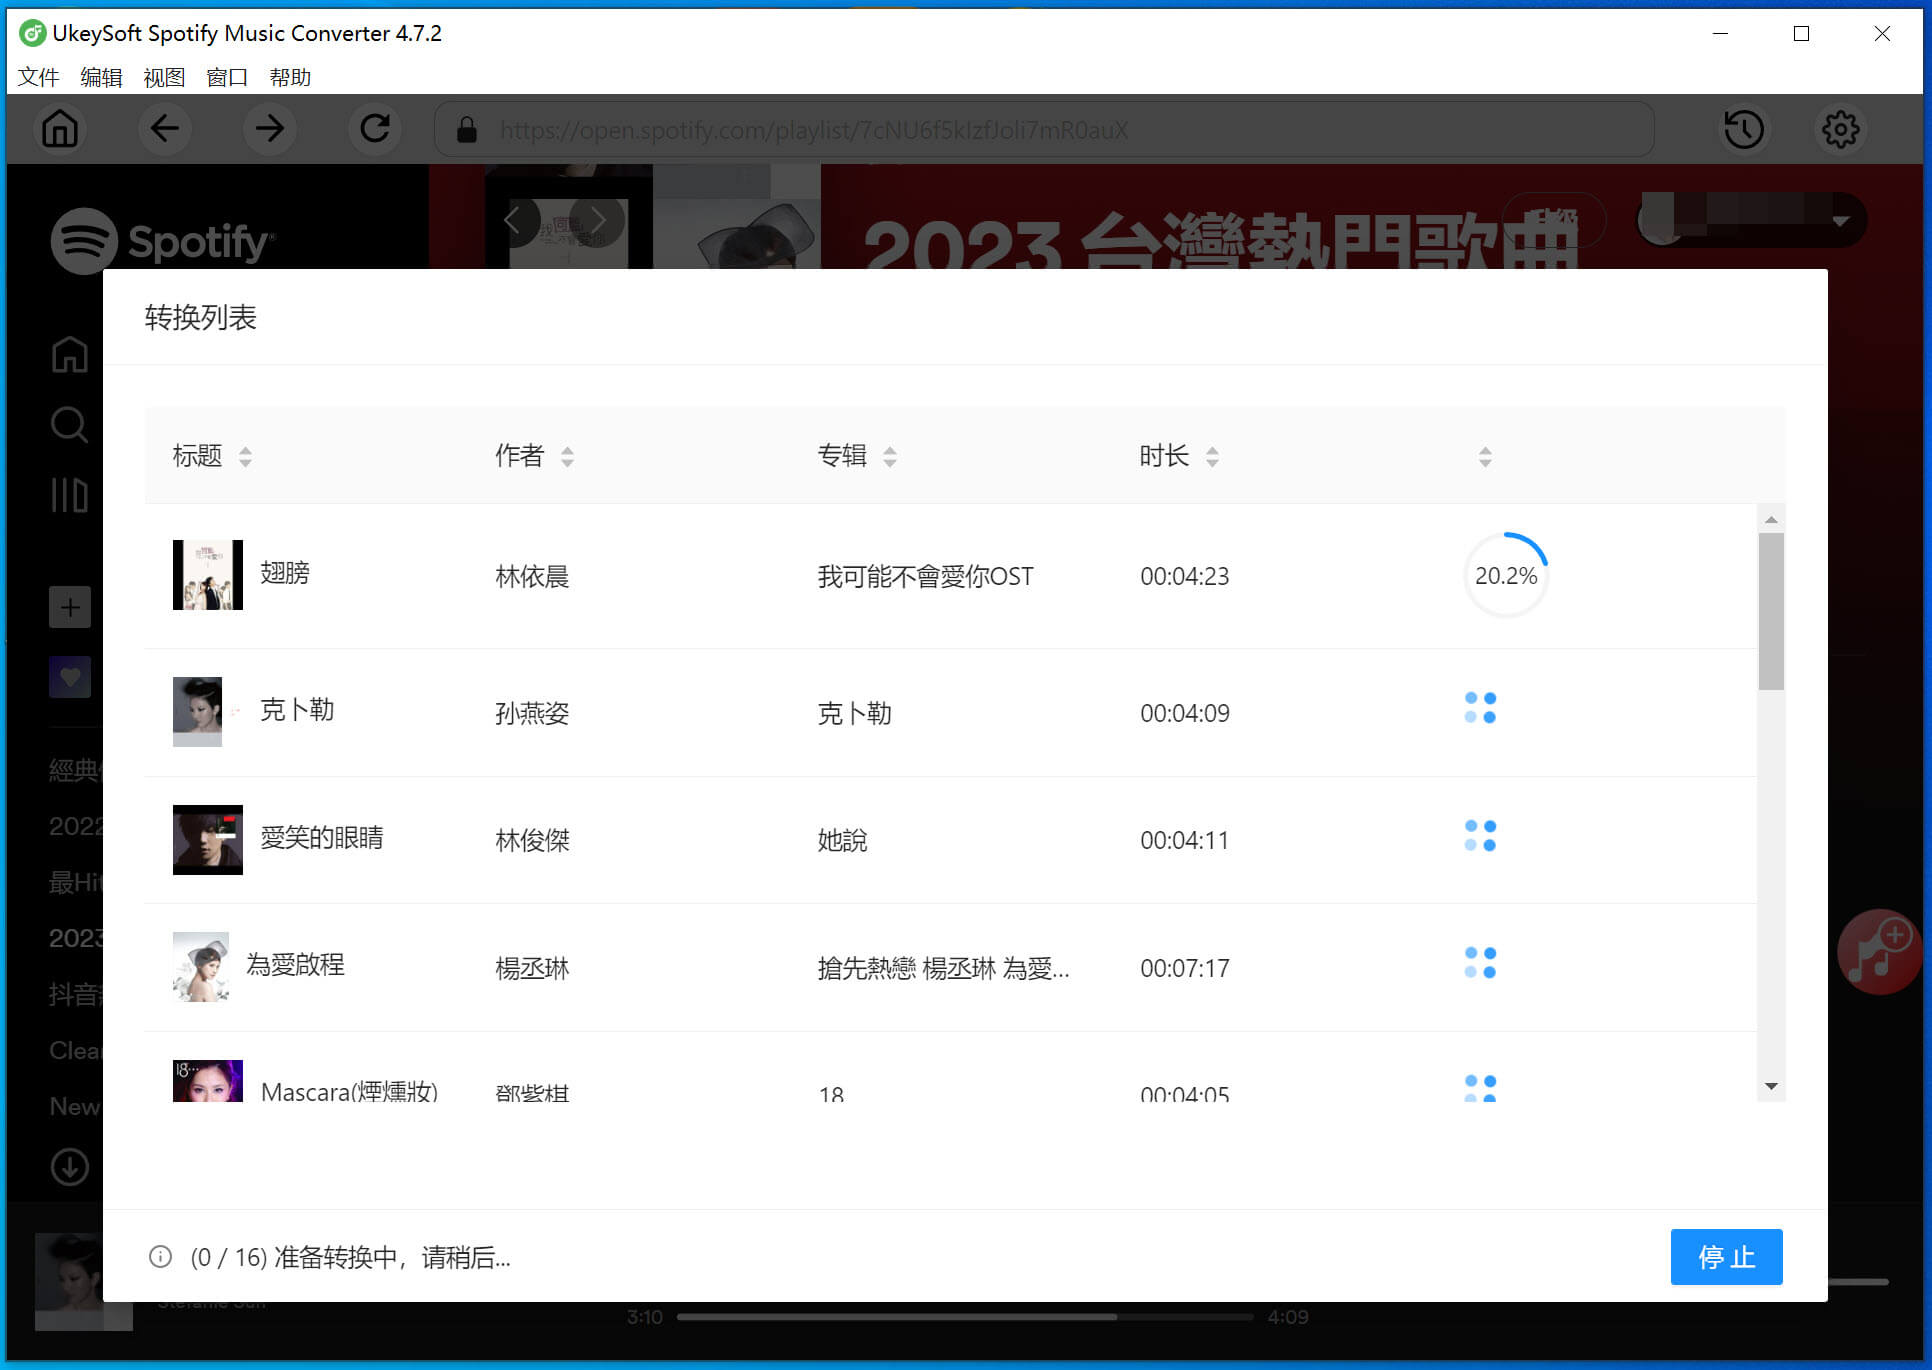
Task: Click the home icon in the toolbar
Action: coord(60,129)
